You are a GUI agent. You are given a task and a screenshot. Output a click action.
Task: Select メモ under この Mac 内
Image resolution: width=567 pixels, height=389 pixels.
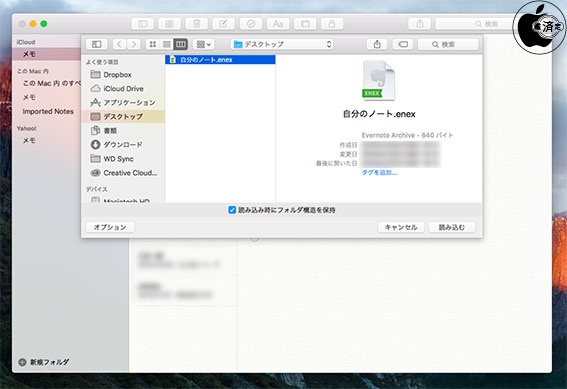point(46,97)
